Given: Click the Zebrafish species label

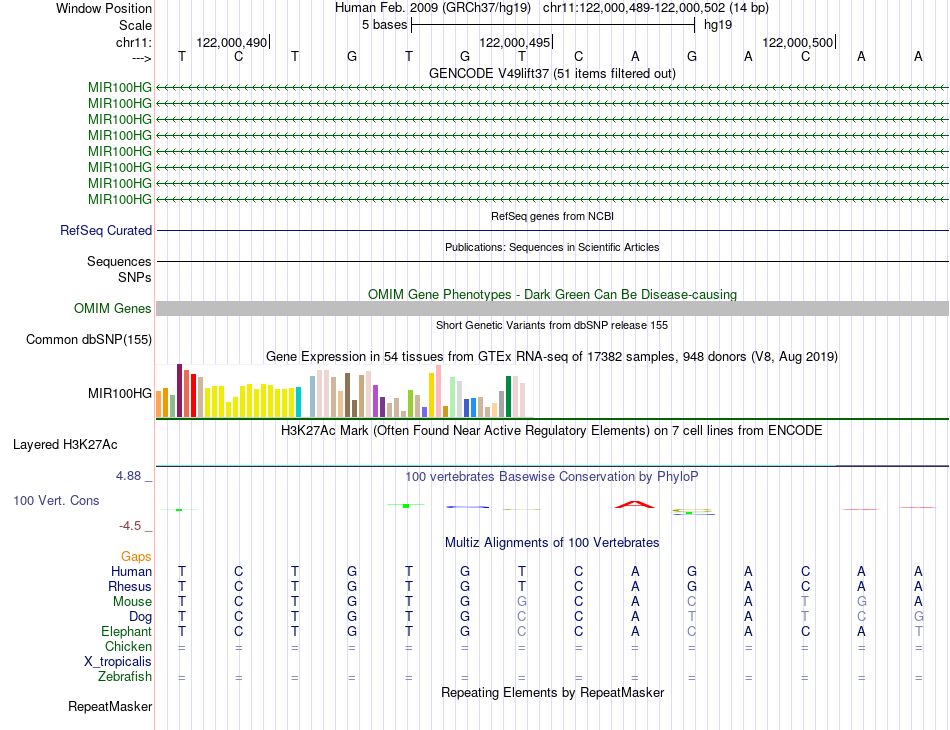Looking at the screenshot, I should click(x=125, y=676).
